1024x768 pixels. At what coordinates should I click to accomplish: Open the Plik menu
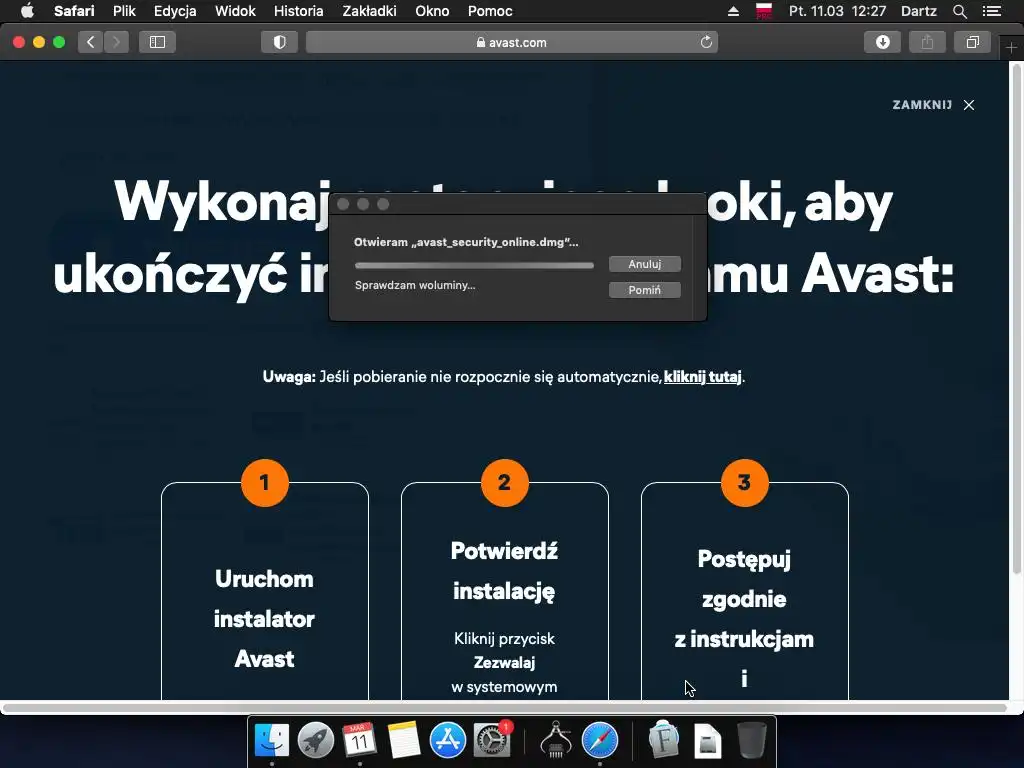124,11
